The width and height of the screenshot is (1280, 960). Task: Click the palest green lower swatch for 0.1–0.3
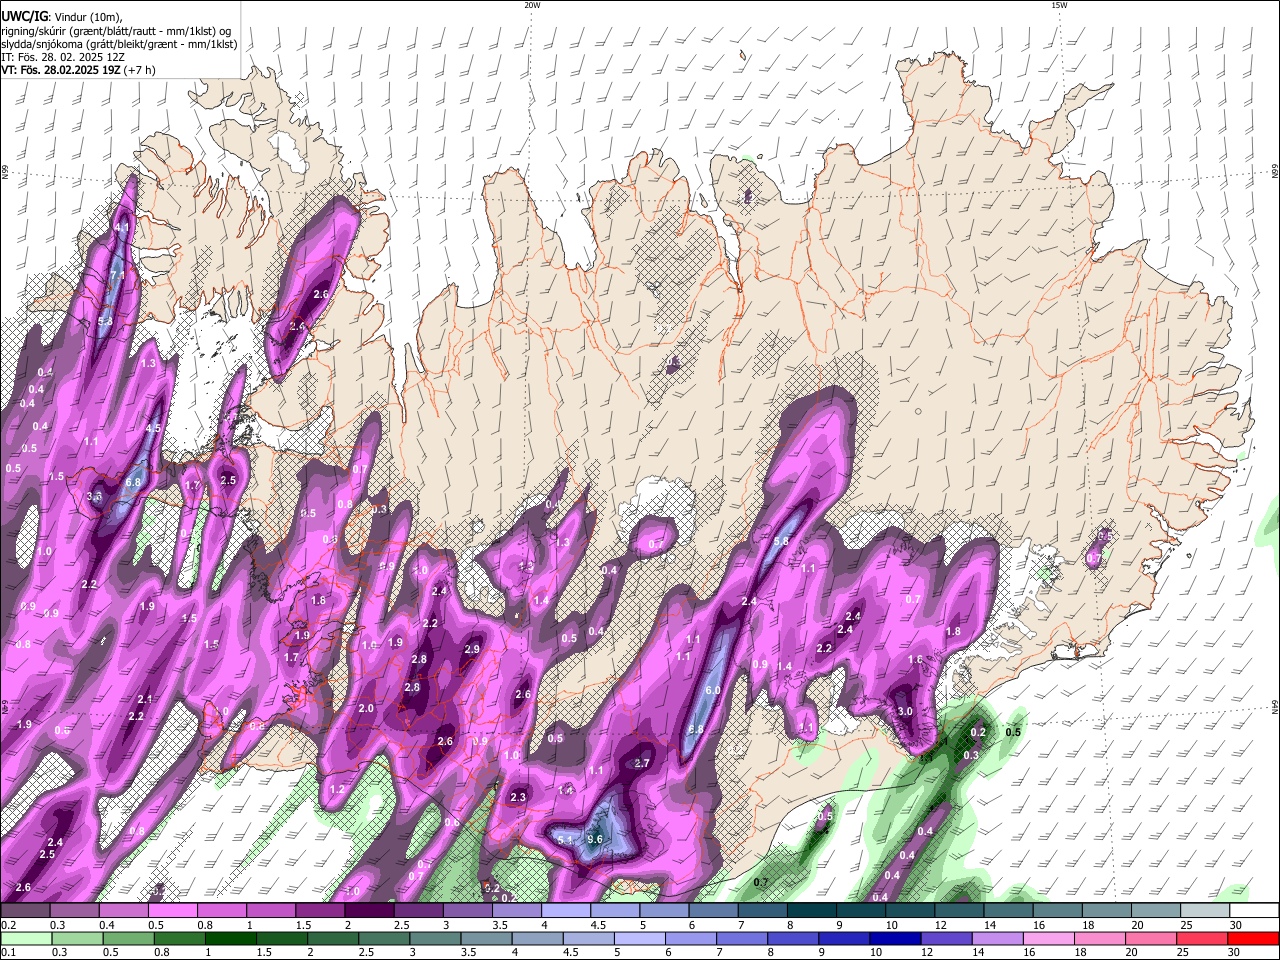[25, 939]
